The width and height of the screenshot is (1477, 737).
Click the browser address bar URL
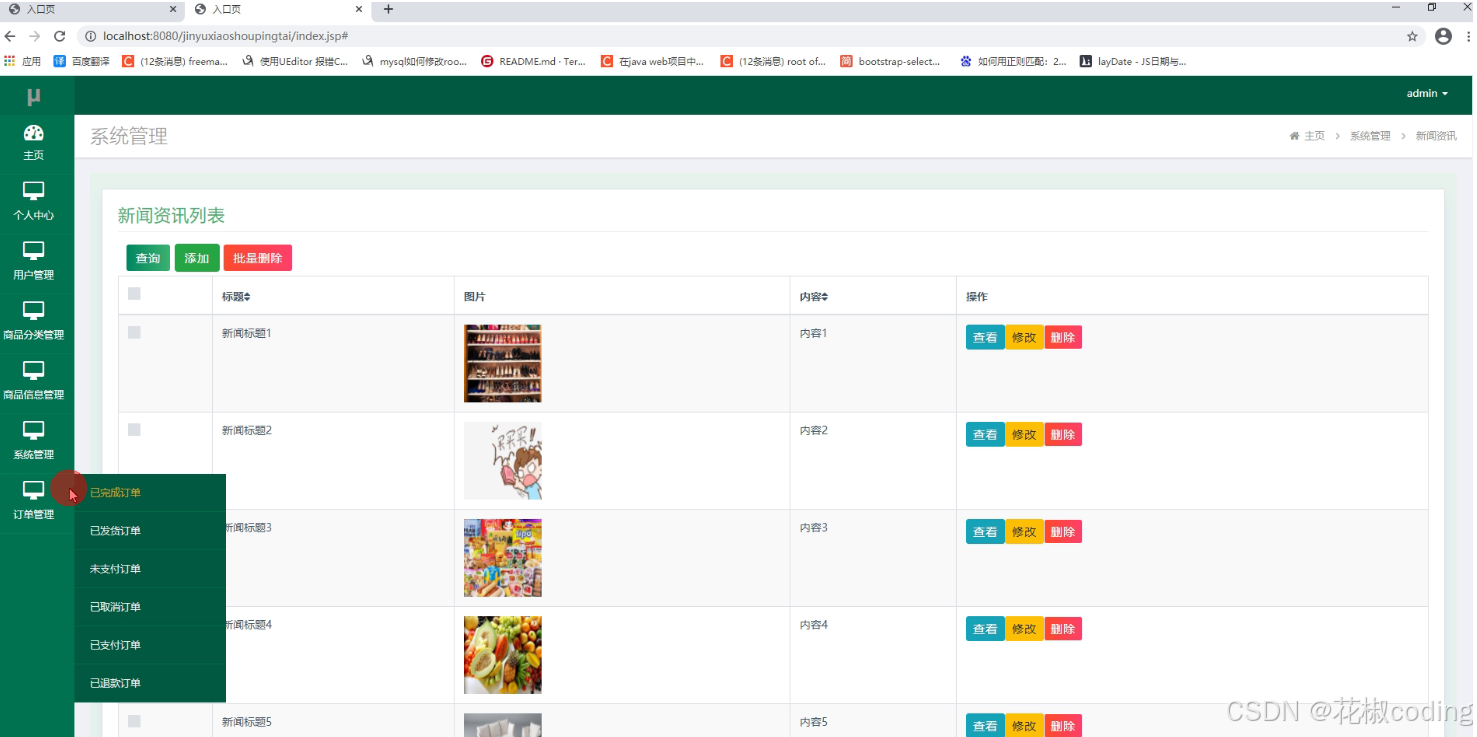point(225,36)
